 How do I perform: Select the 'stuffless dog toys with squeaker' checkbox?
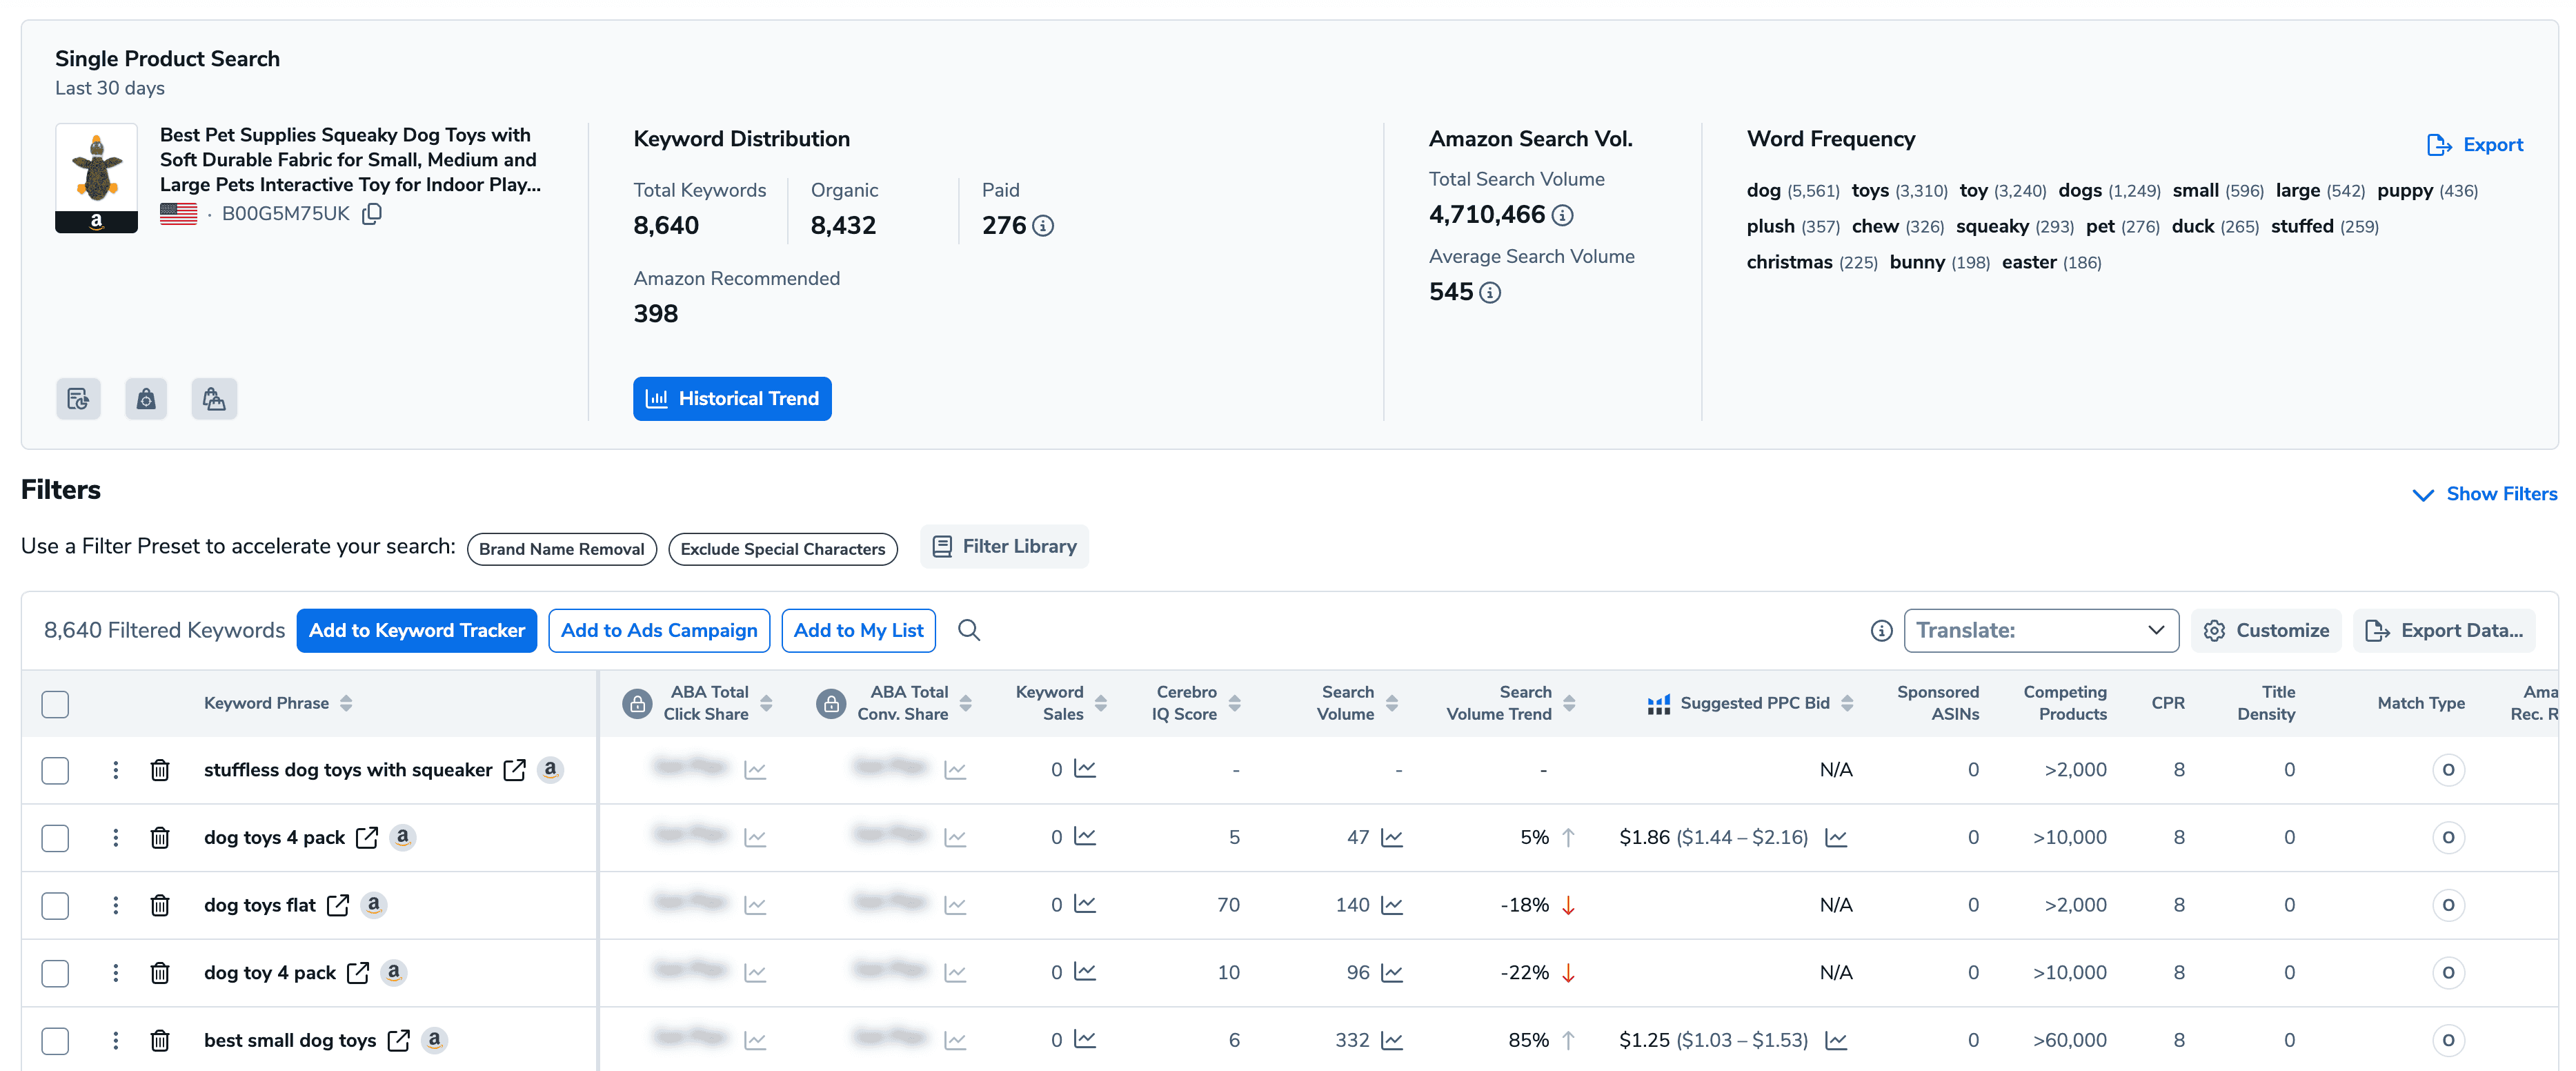55,770
